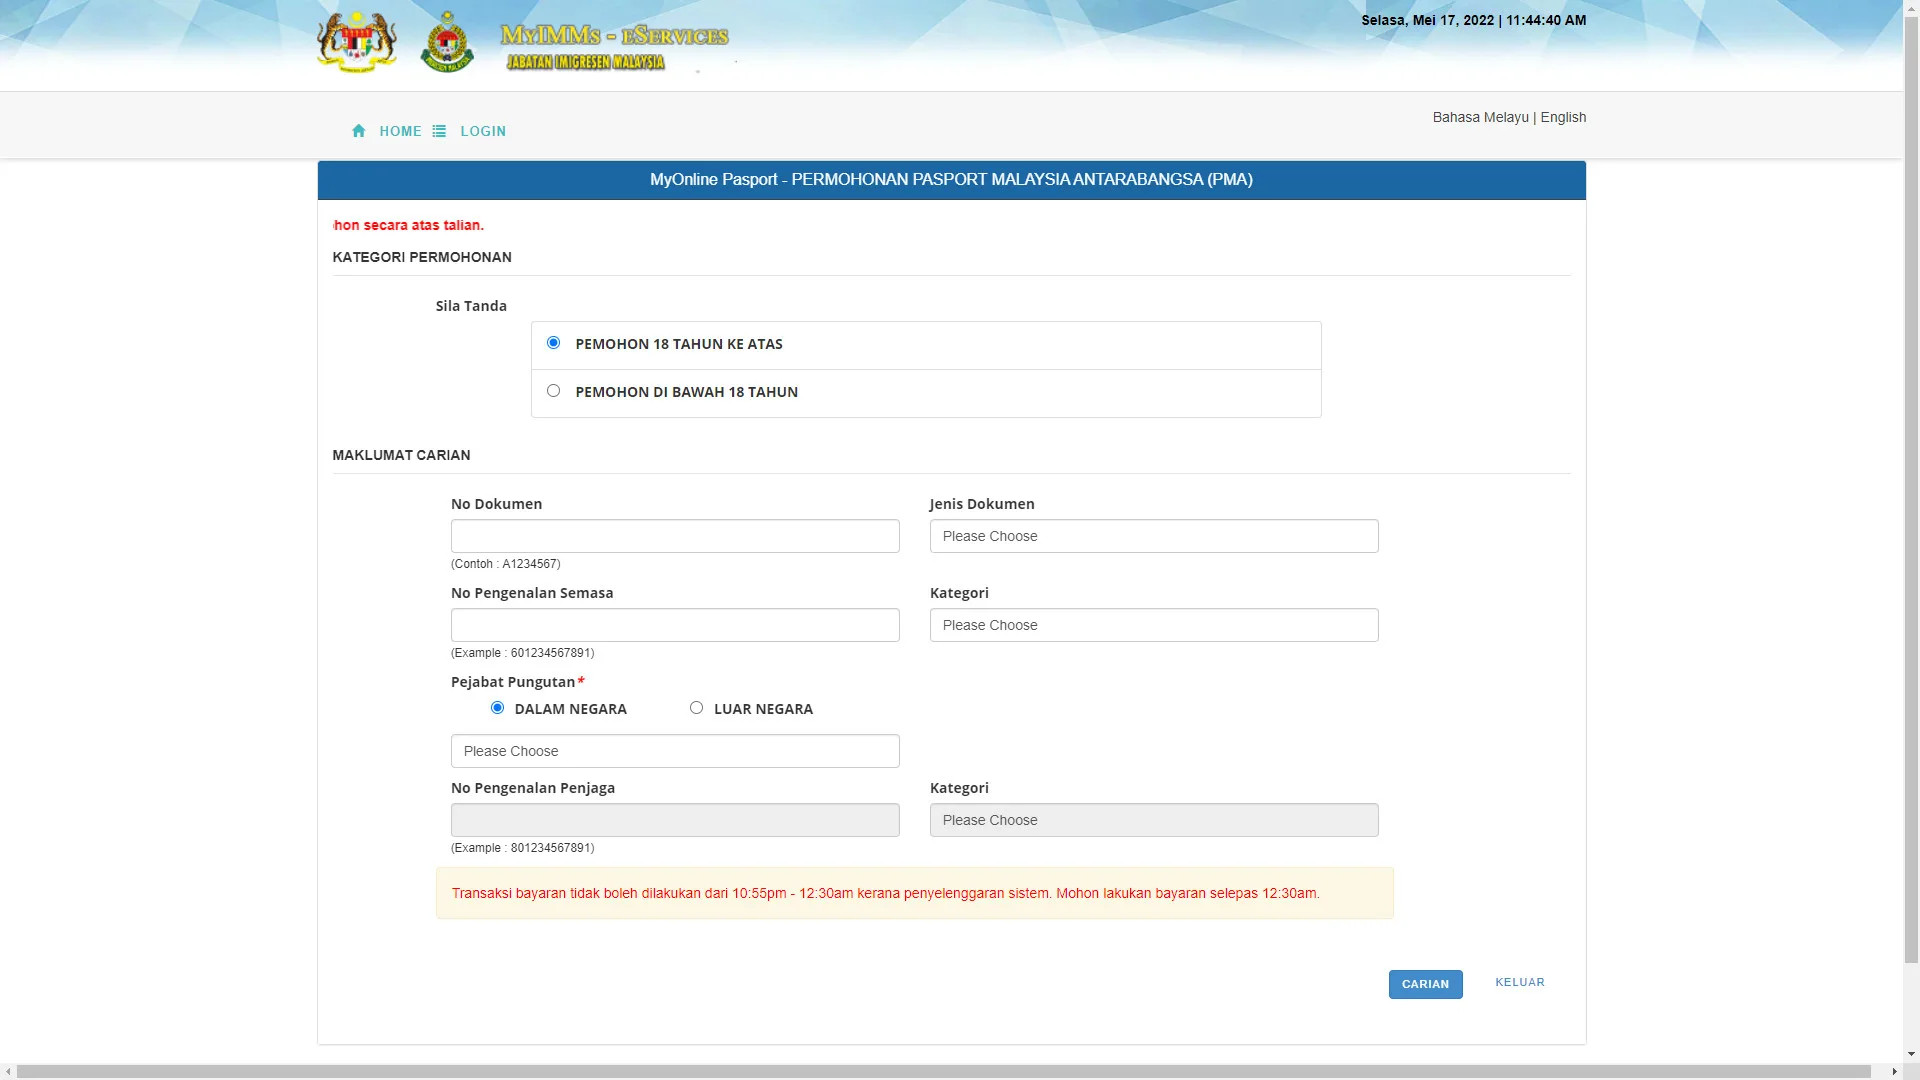Click the scroll left arrow on horizontal scrollbar

(8, 1071)
